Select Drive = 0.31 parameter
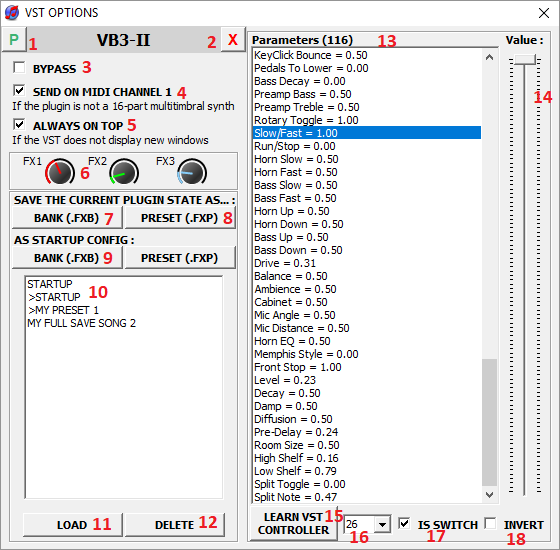 coord(367,263)
